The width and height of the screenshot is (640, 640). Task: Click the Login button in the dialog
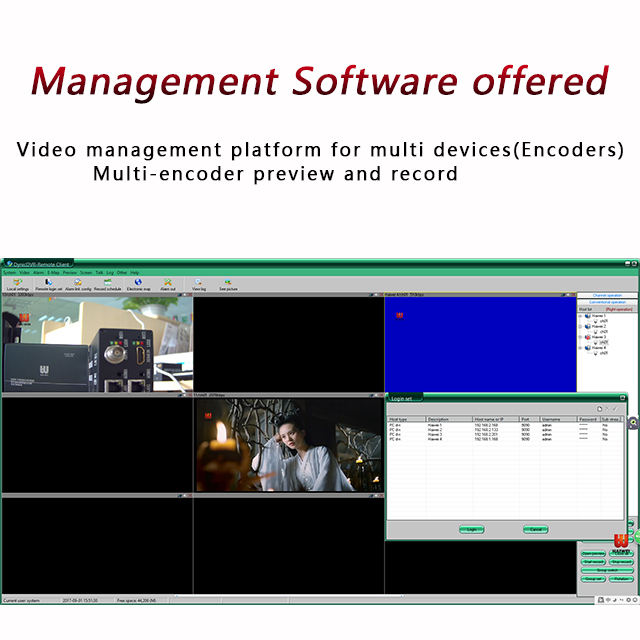click(x=472, y=529)
